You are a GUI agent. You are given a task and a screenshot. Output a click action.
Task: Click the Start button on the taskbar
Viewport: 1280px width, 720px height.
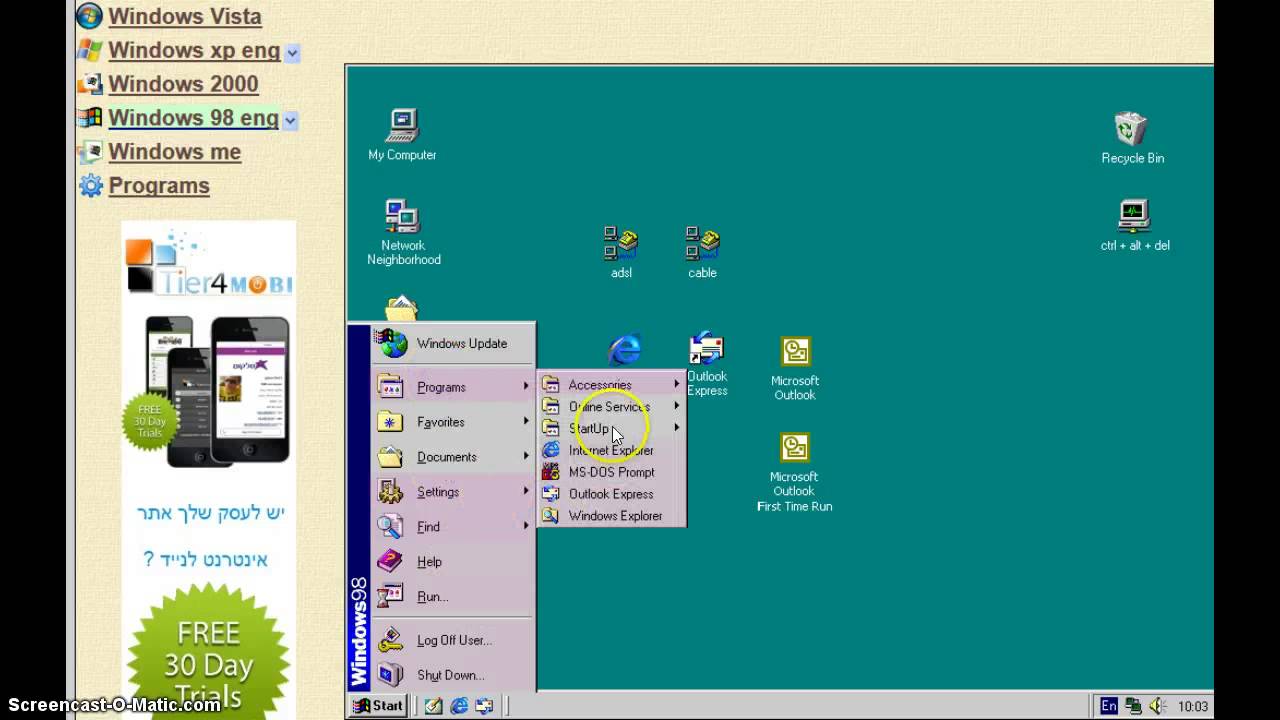tap(378, 706)
